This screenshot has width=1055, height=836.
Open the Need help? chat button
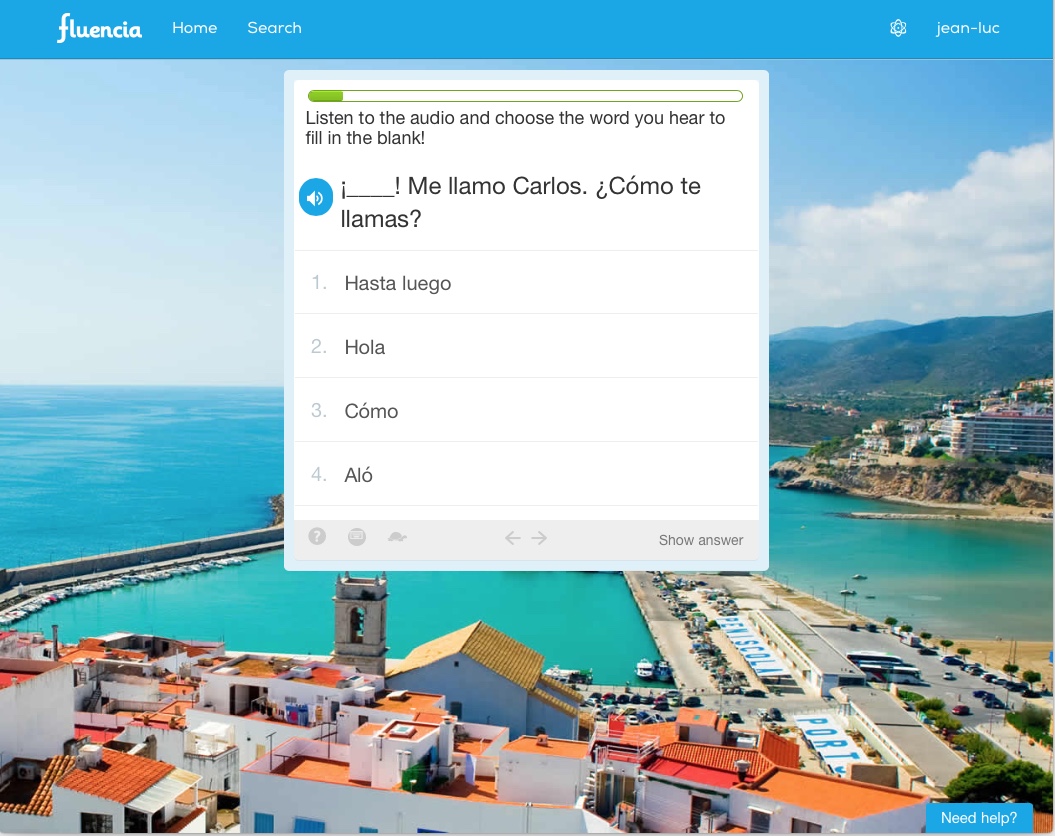[x=978, y=817]
